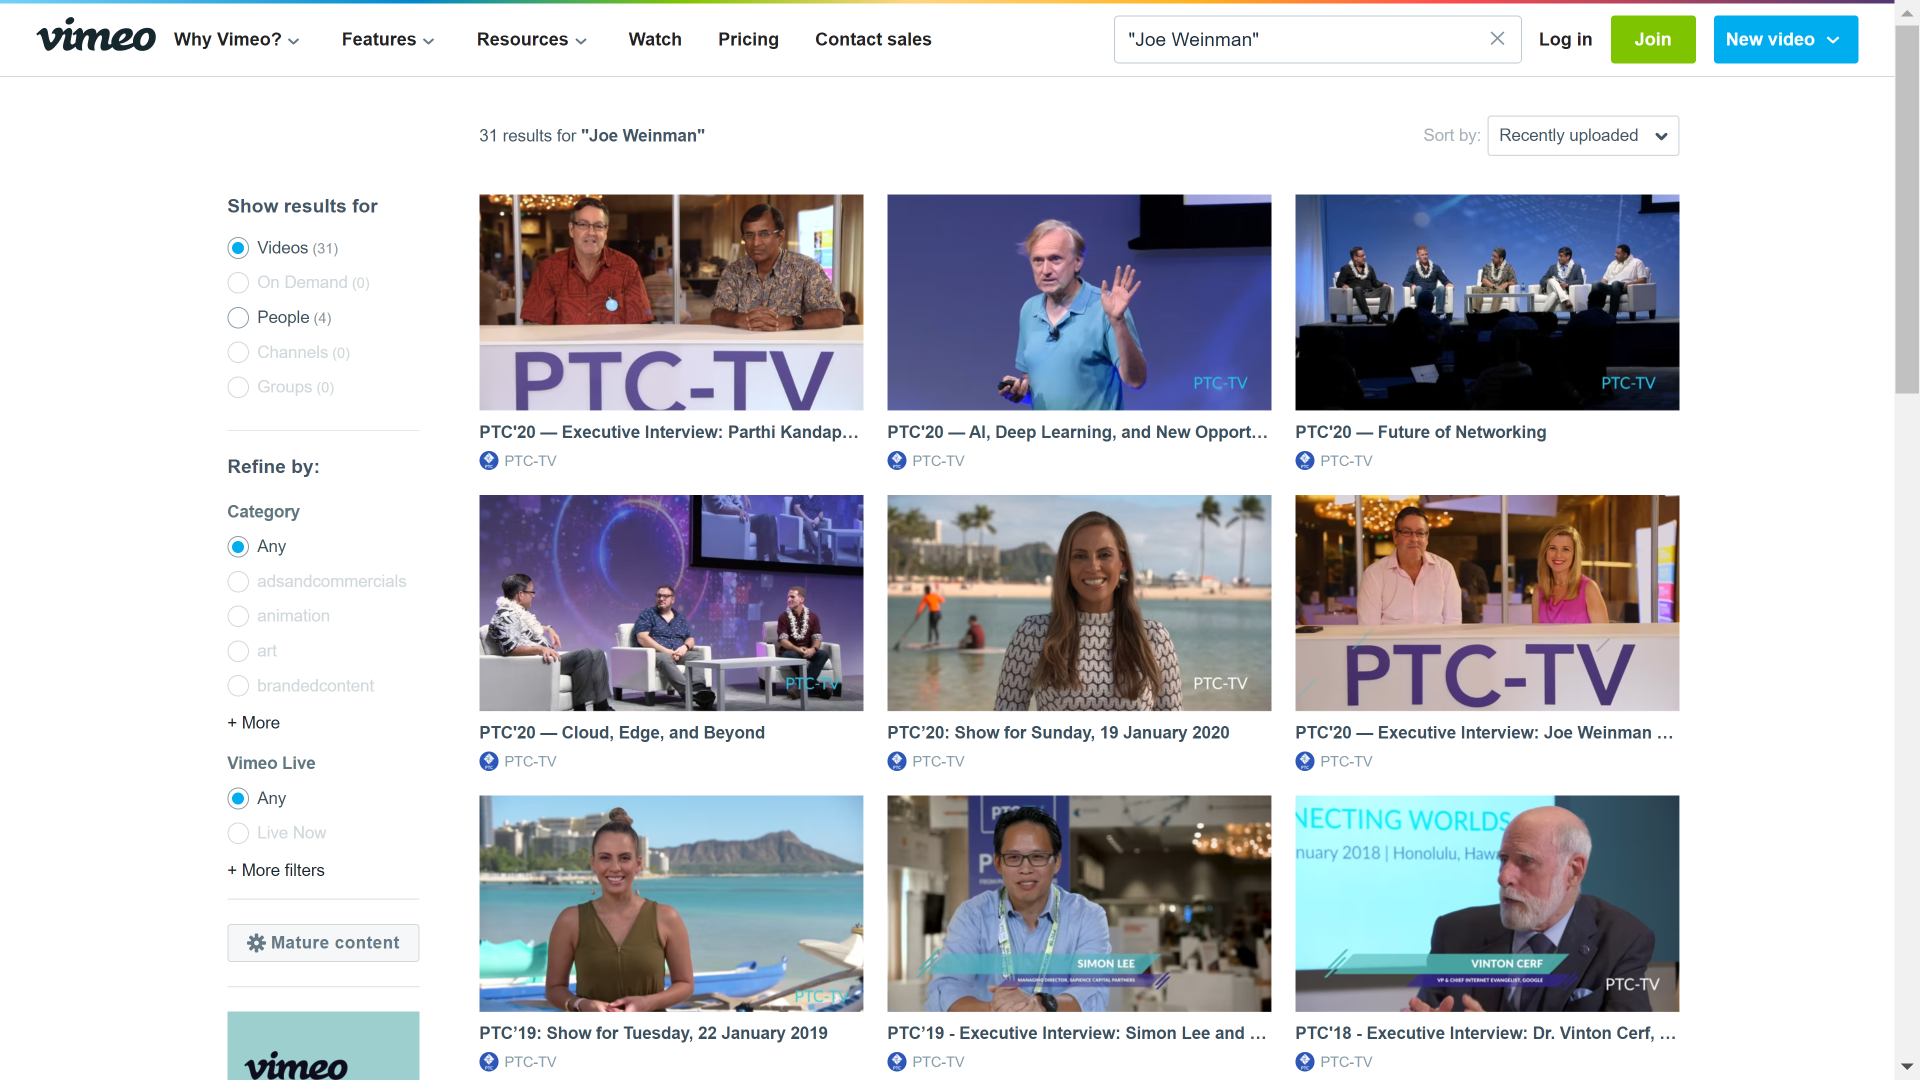Click PTC-TV badge under Future of Networking
This screenshot has width=1920, height=1080.
tap(1305, 461)
